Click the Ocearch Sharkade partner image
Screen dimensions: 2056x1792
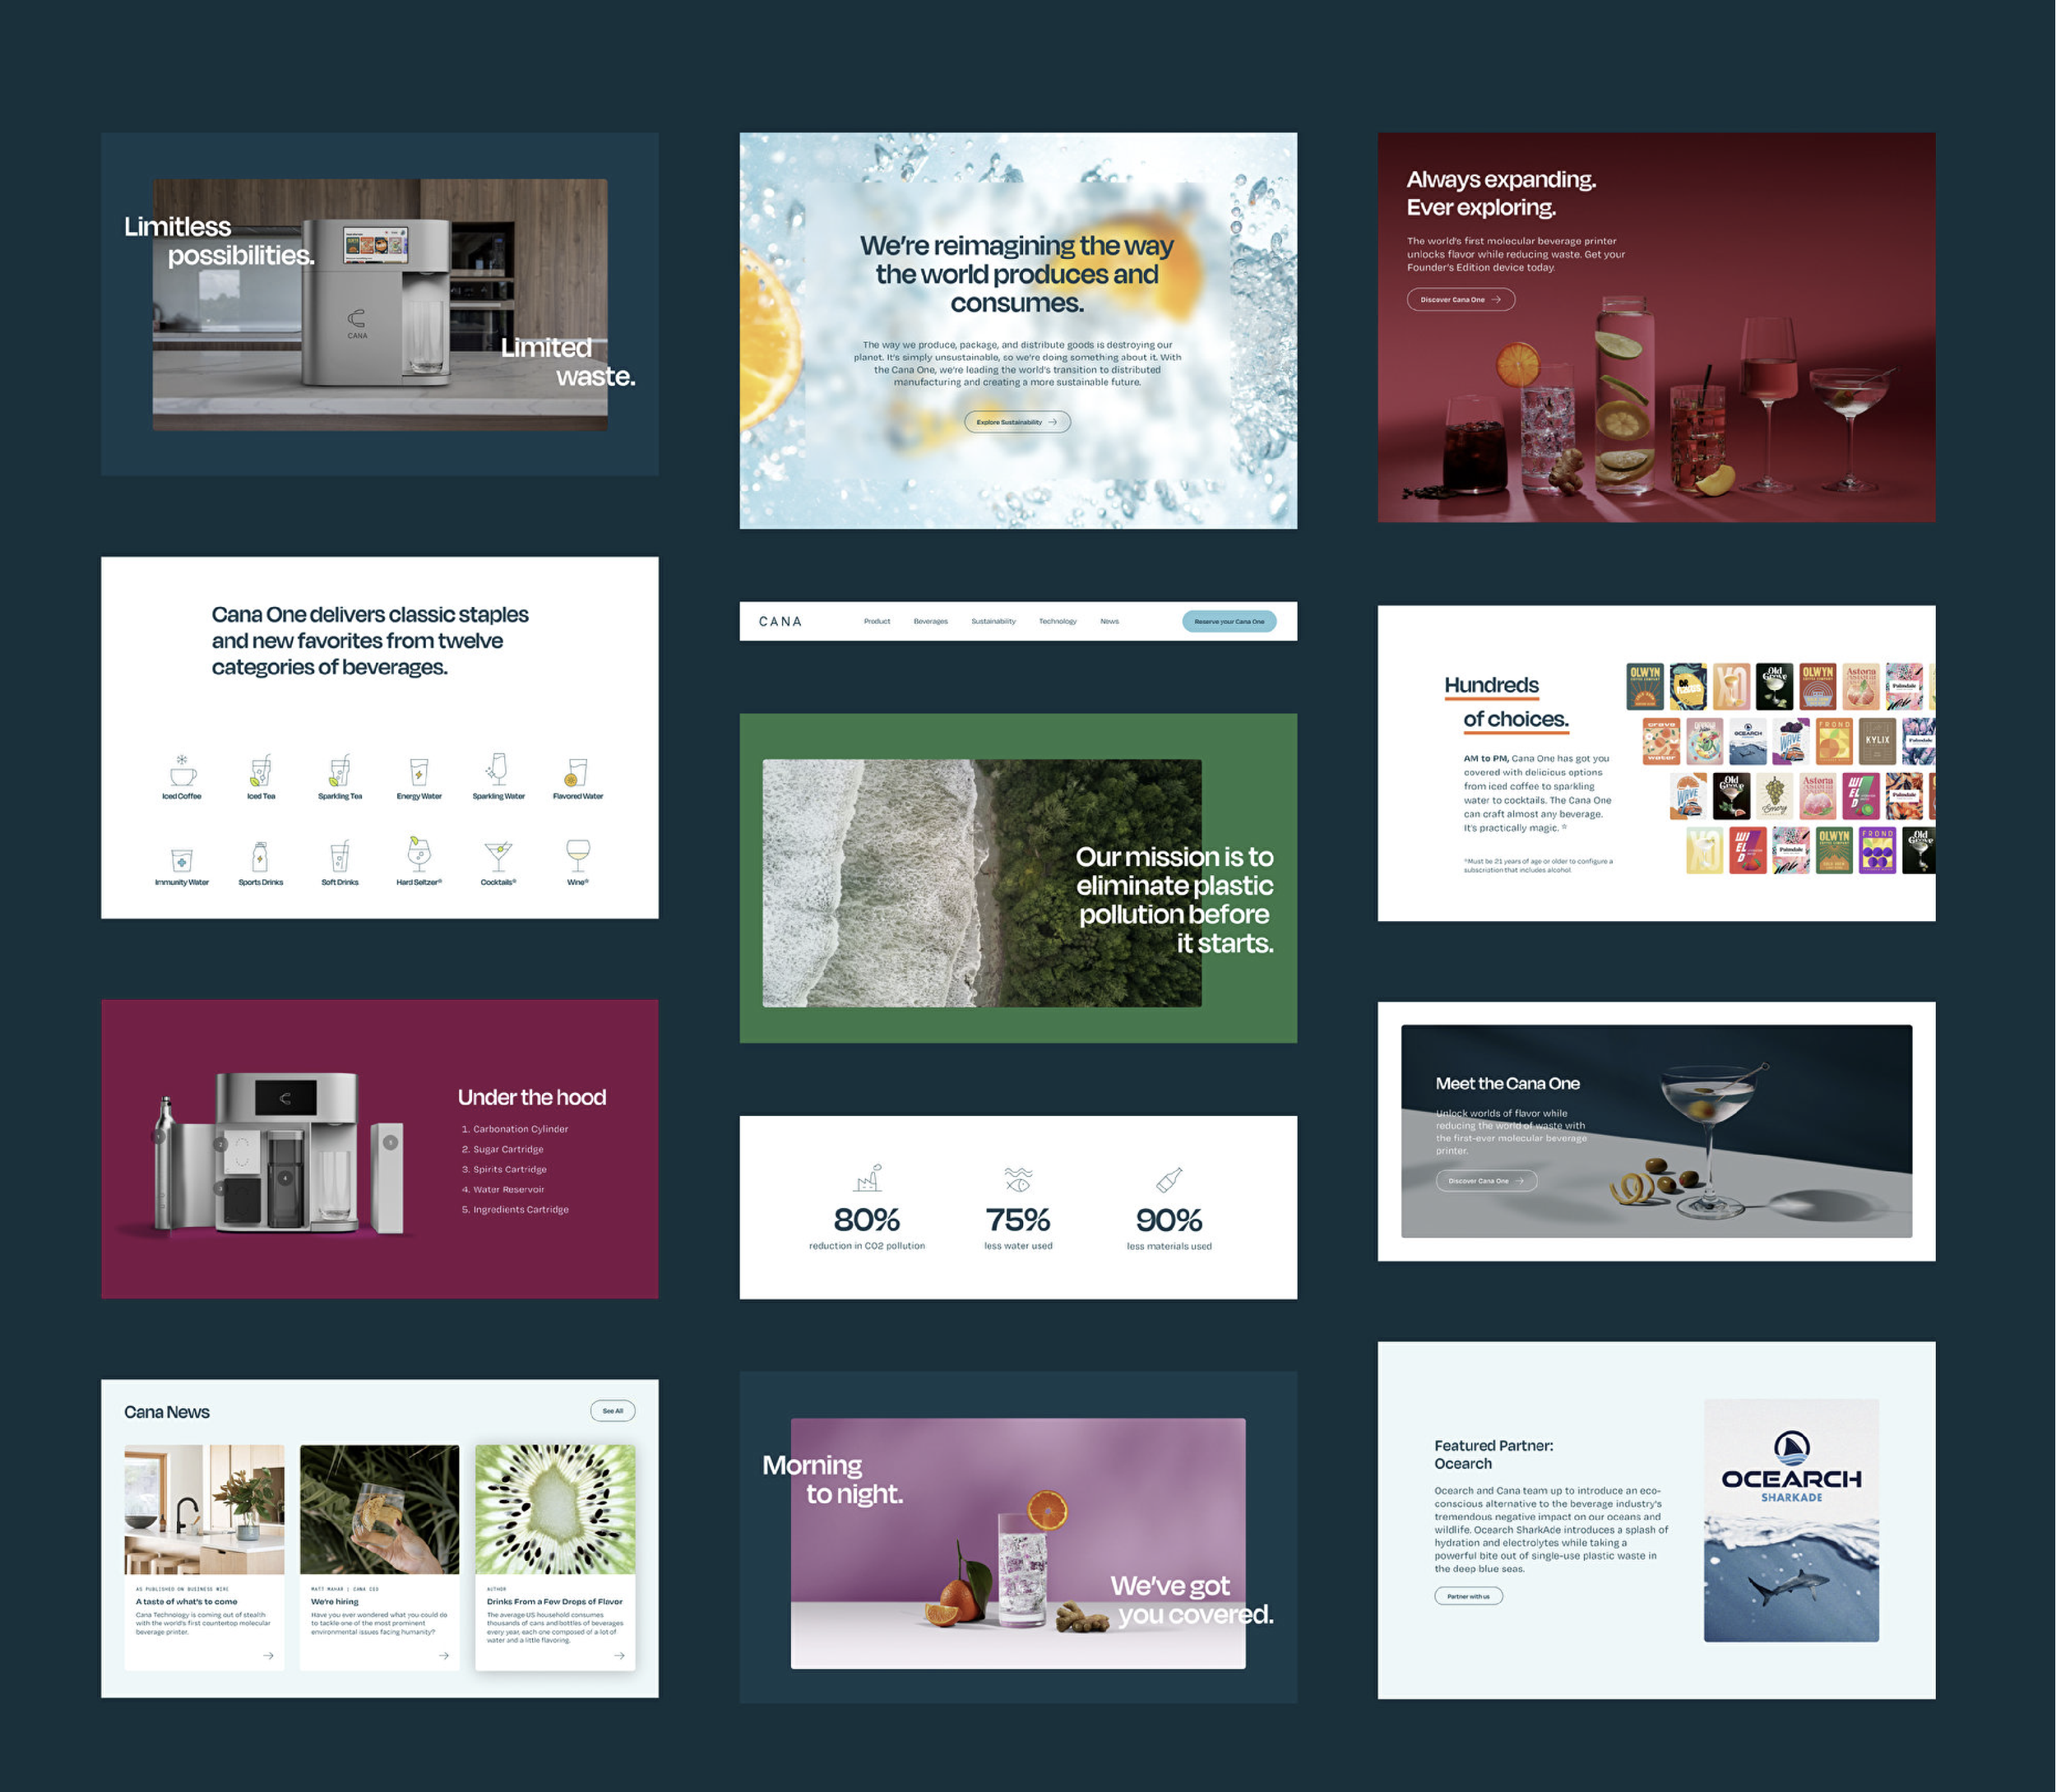(1790, 1520)
